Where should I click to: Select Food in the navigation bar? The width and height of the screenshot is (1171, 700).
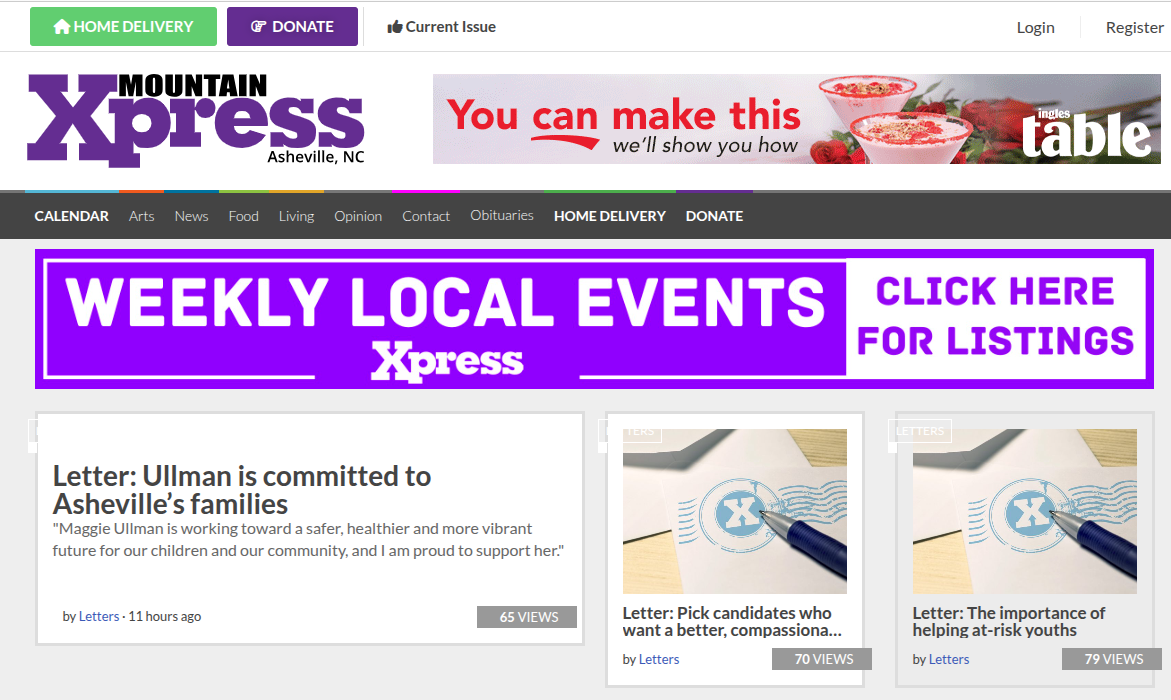[243, 216]
